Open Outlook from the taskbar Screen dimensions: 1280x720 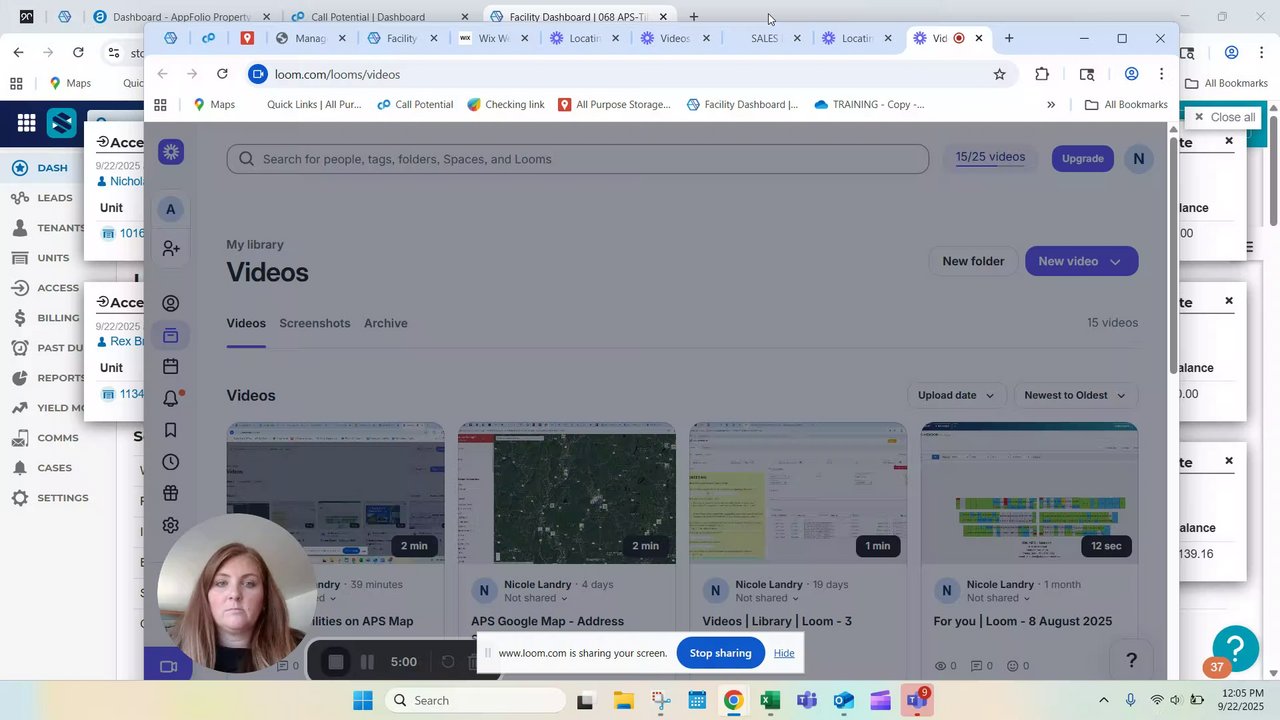point(844,700)
